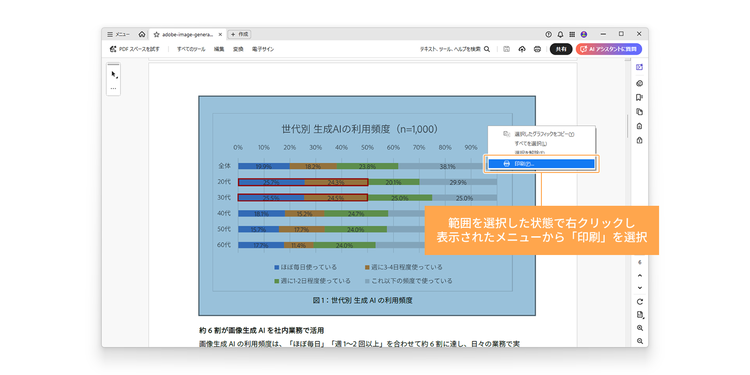Screen dimensions: 750x375
Task: Click the 作成 create button
Action: point(240,34)
